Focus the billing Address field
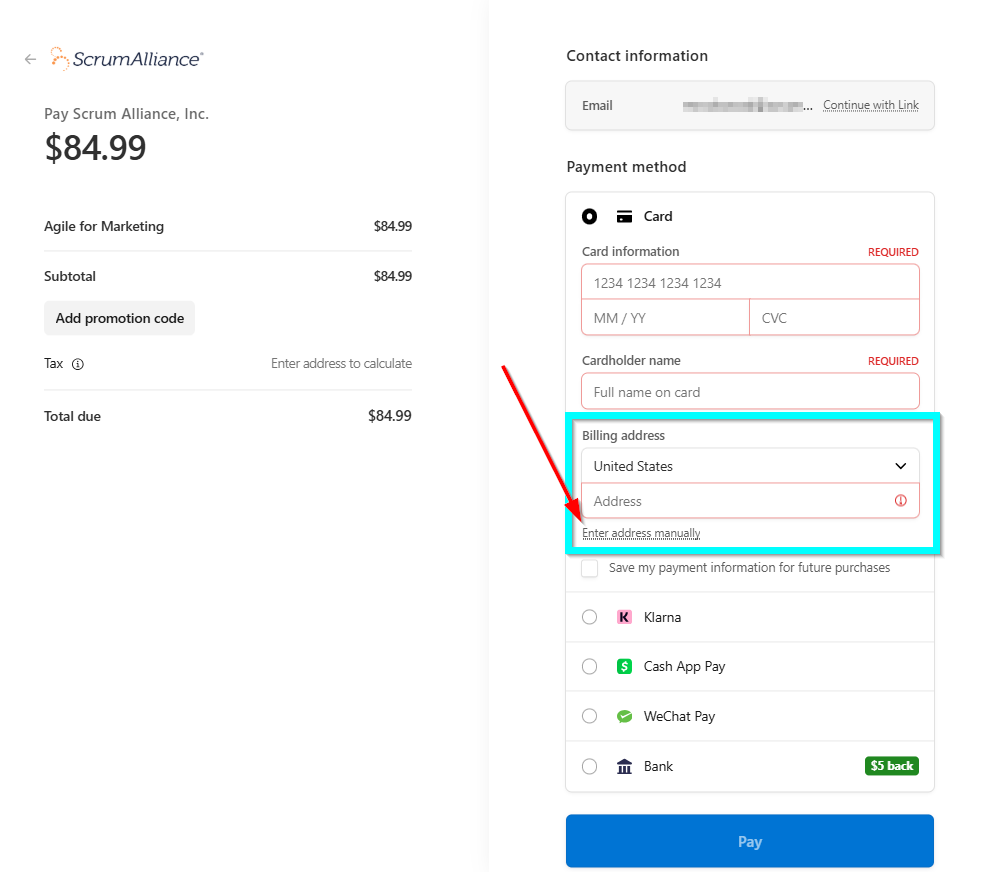The width and height of the screenshot is (991, 872). tap(750, 501)
